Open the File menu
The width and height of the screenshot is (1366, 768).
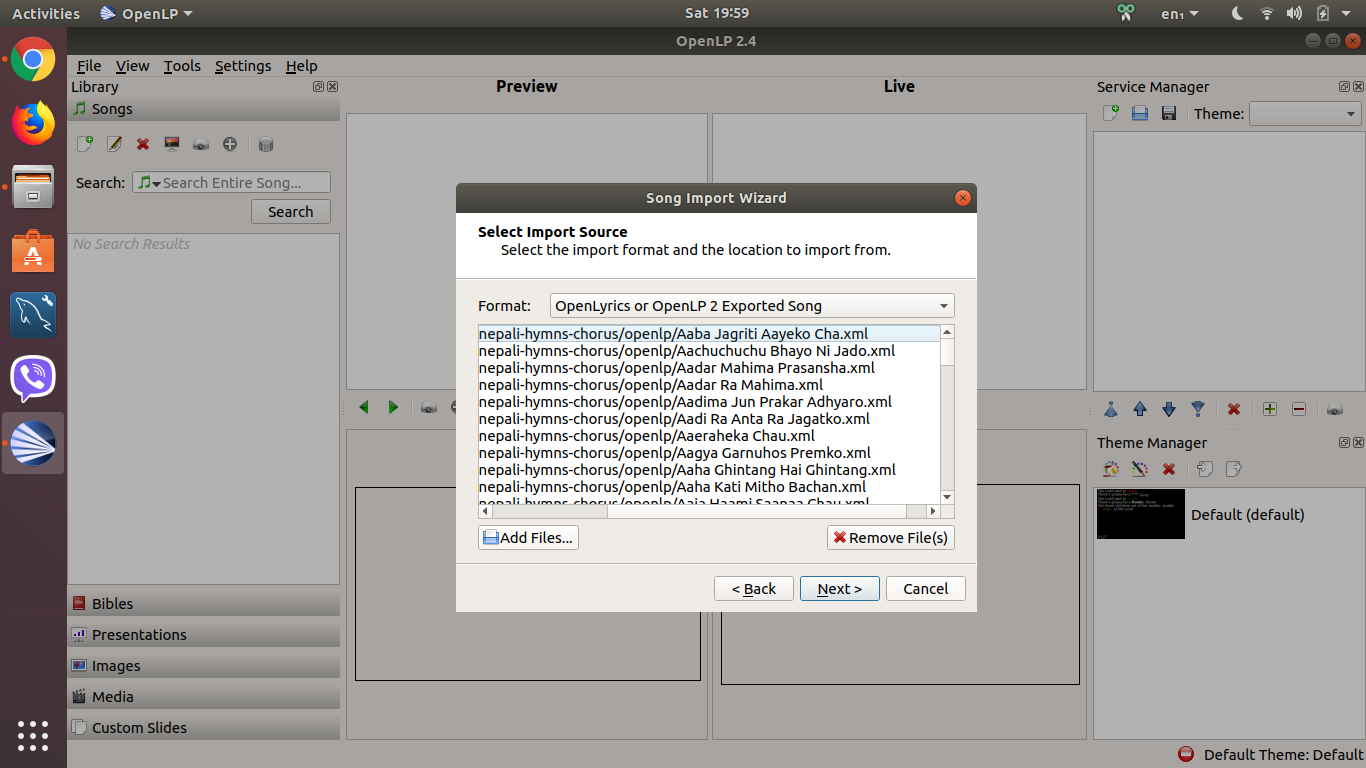(x=89, y=65)
